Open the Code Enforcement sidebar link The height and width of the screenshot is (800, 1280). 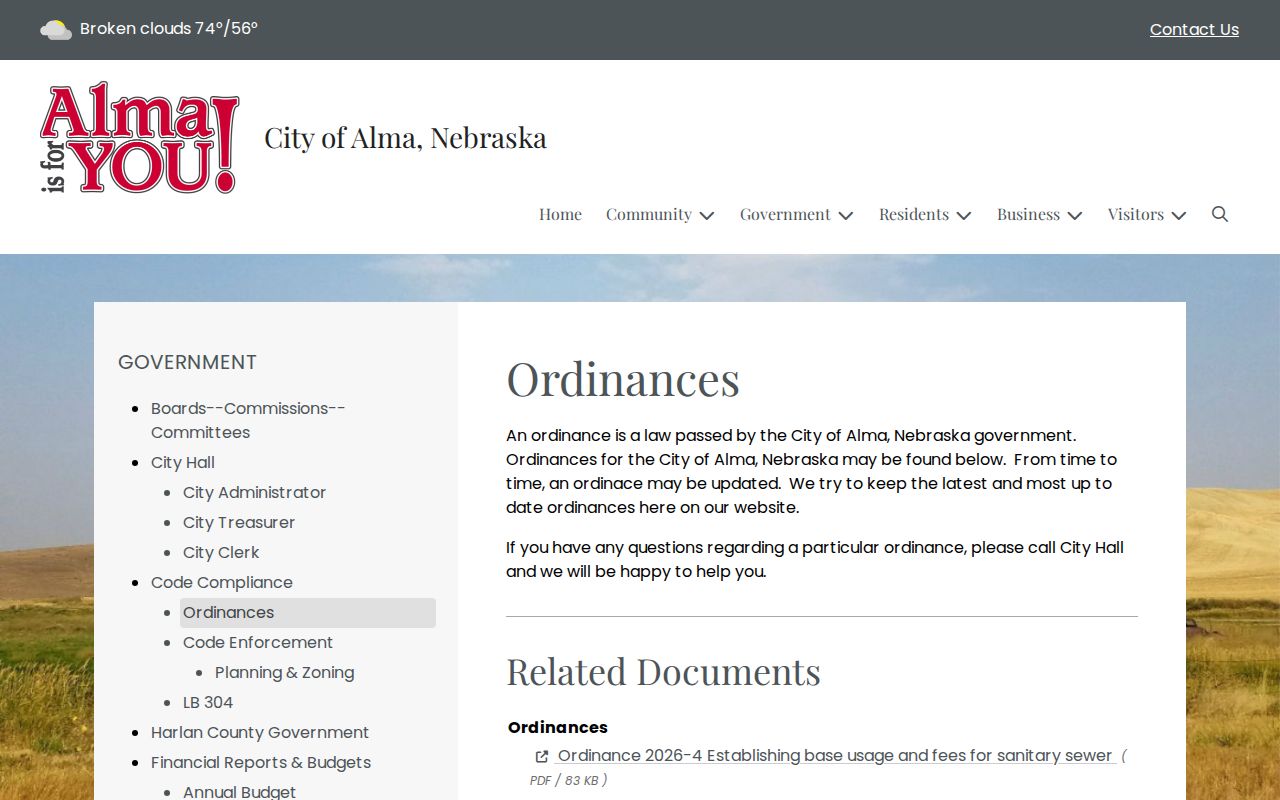coord(258,642)
